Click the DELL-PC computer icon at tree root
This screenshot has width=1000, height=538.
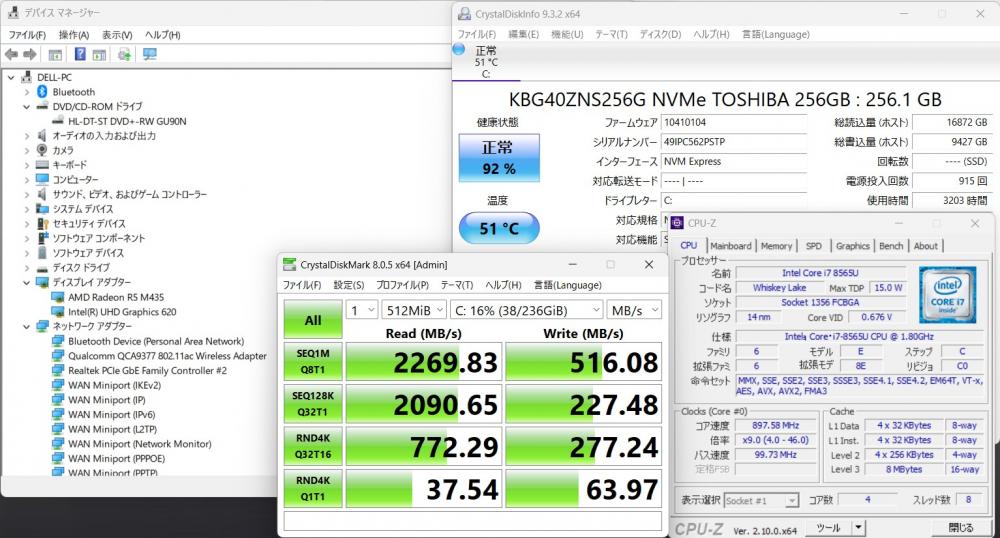[x=27, y=77]
